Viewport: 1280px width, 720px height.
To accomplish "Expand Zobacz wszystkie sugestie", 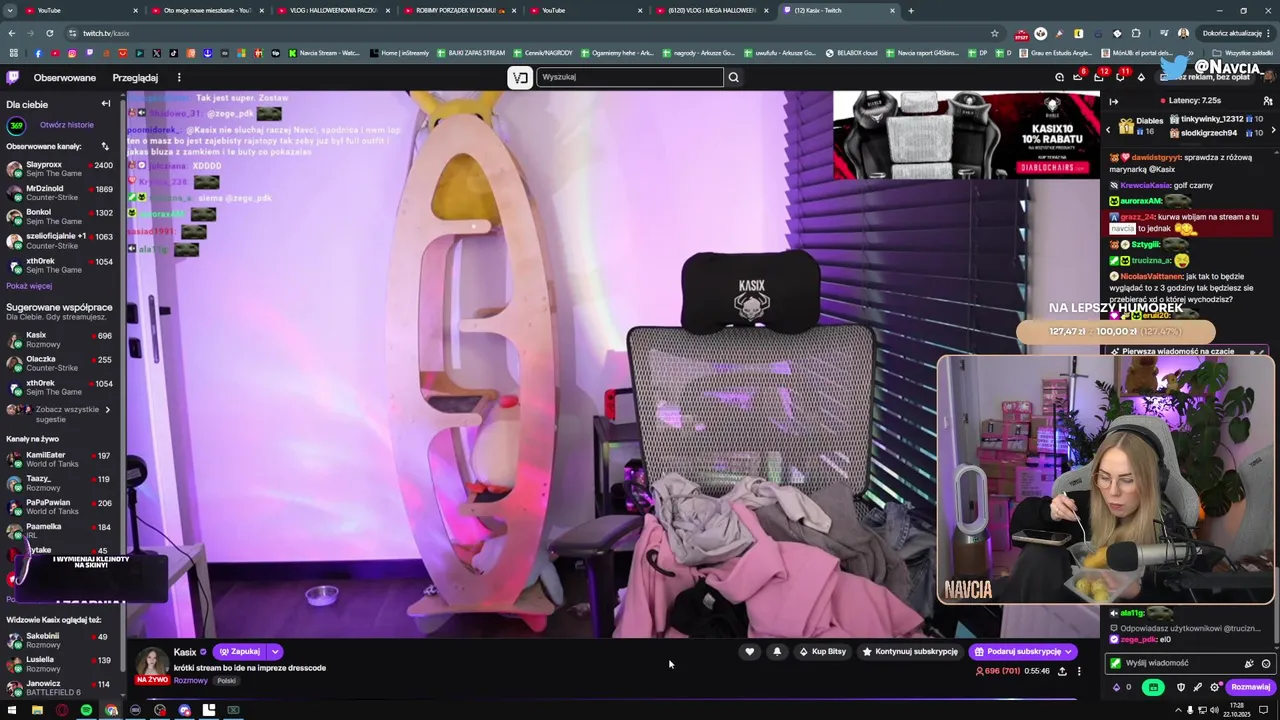I will (x=60, y=413).
